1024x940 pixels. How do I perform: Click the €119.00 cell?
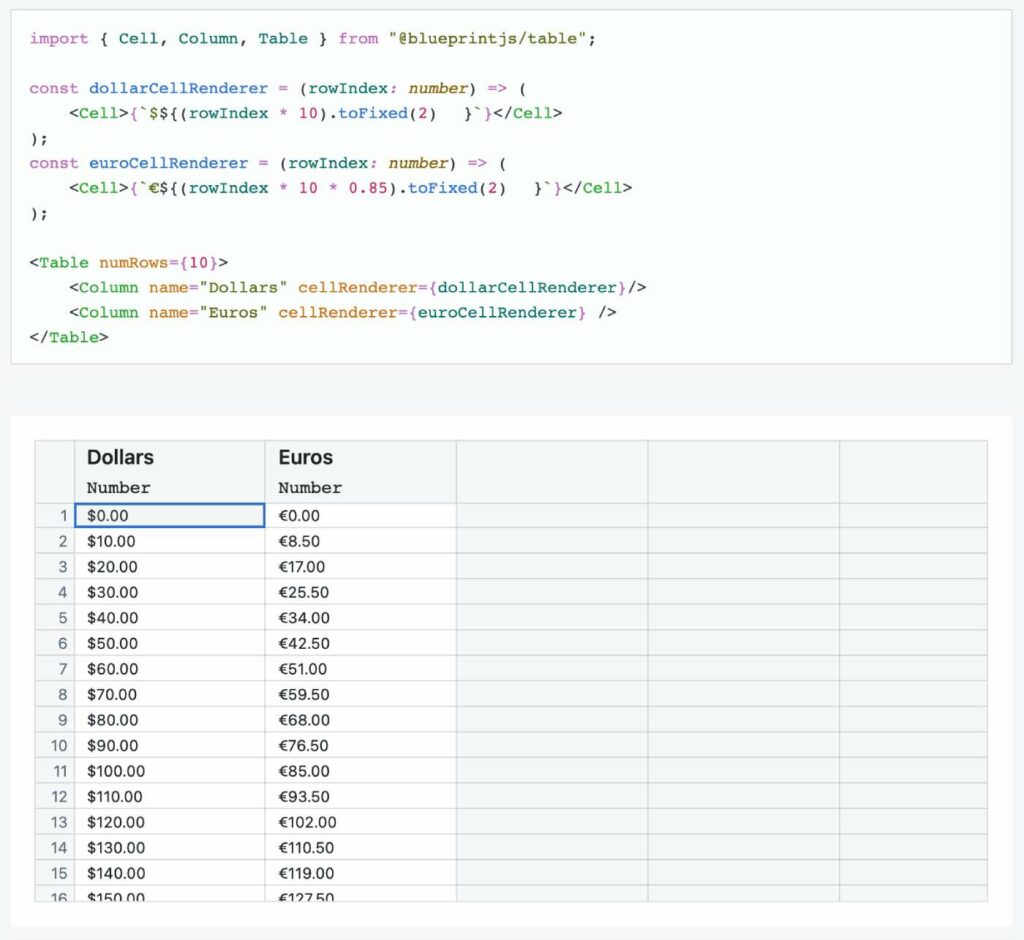[360, 872]
